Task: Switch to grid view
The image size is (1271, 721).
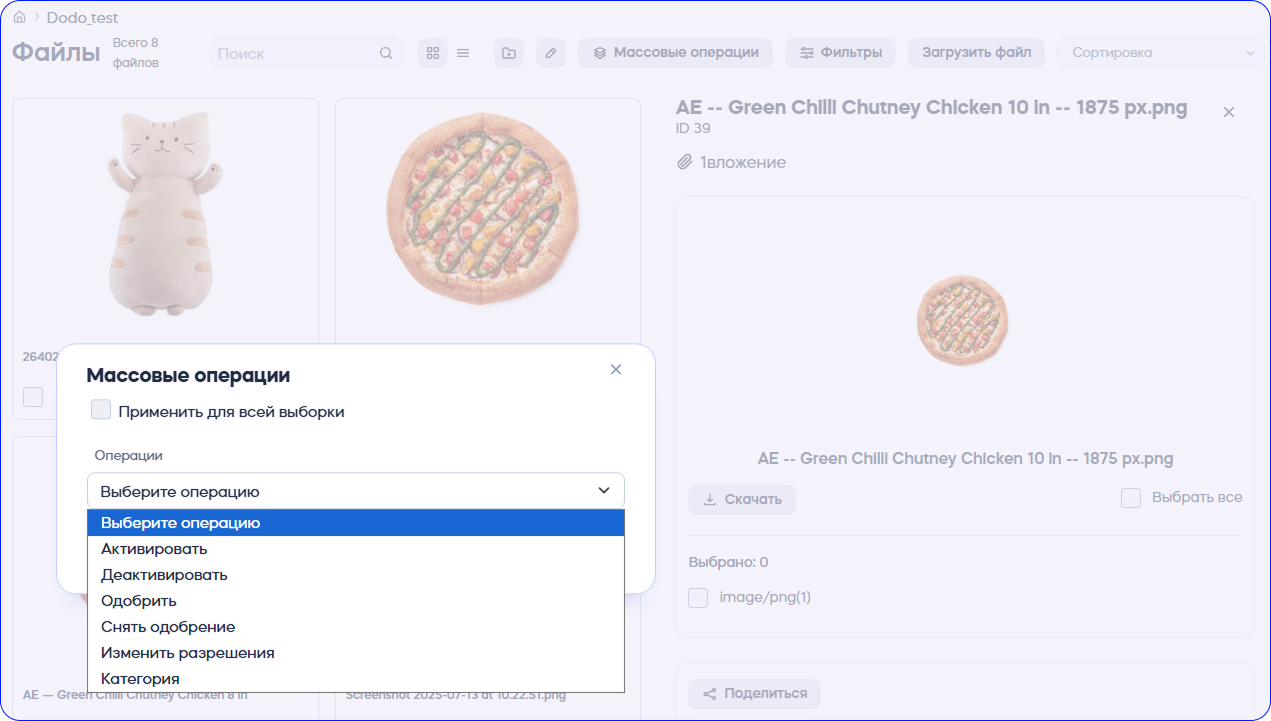Action: point(433,53)
